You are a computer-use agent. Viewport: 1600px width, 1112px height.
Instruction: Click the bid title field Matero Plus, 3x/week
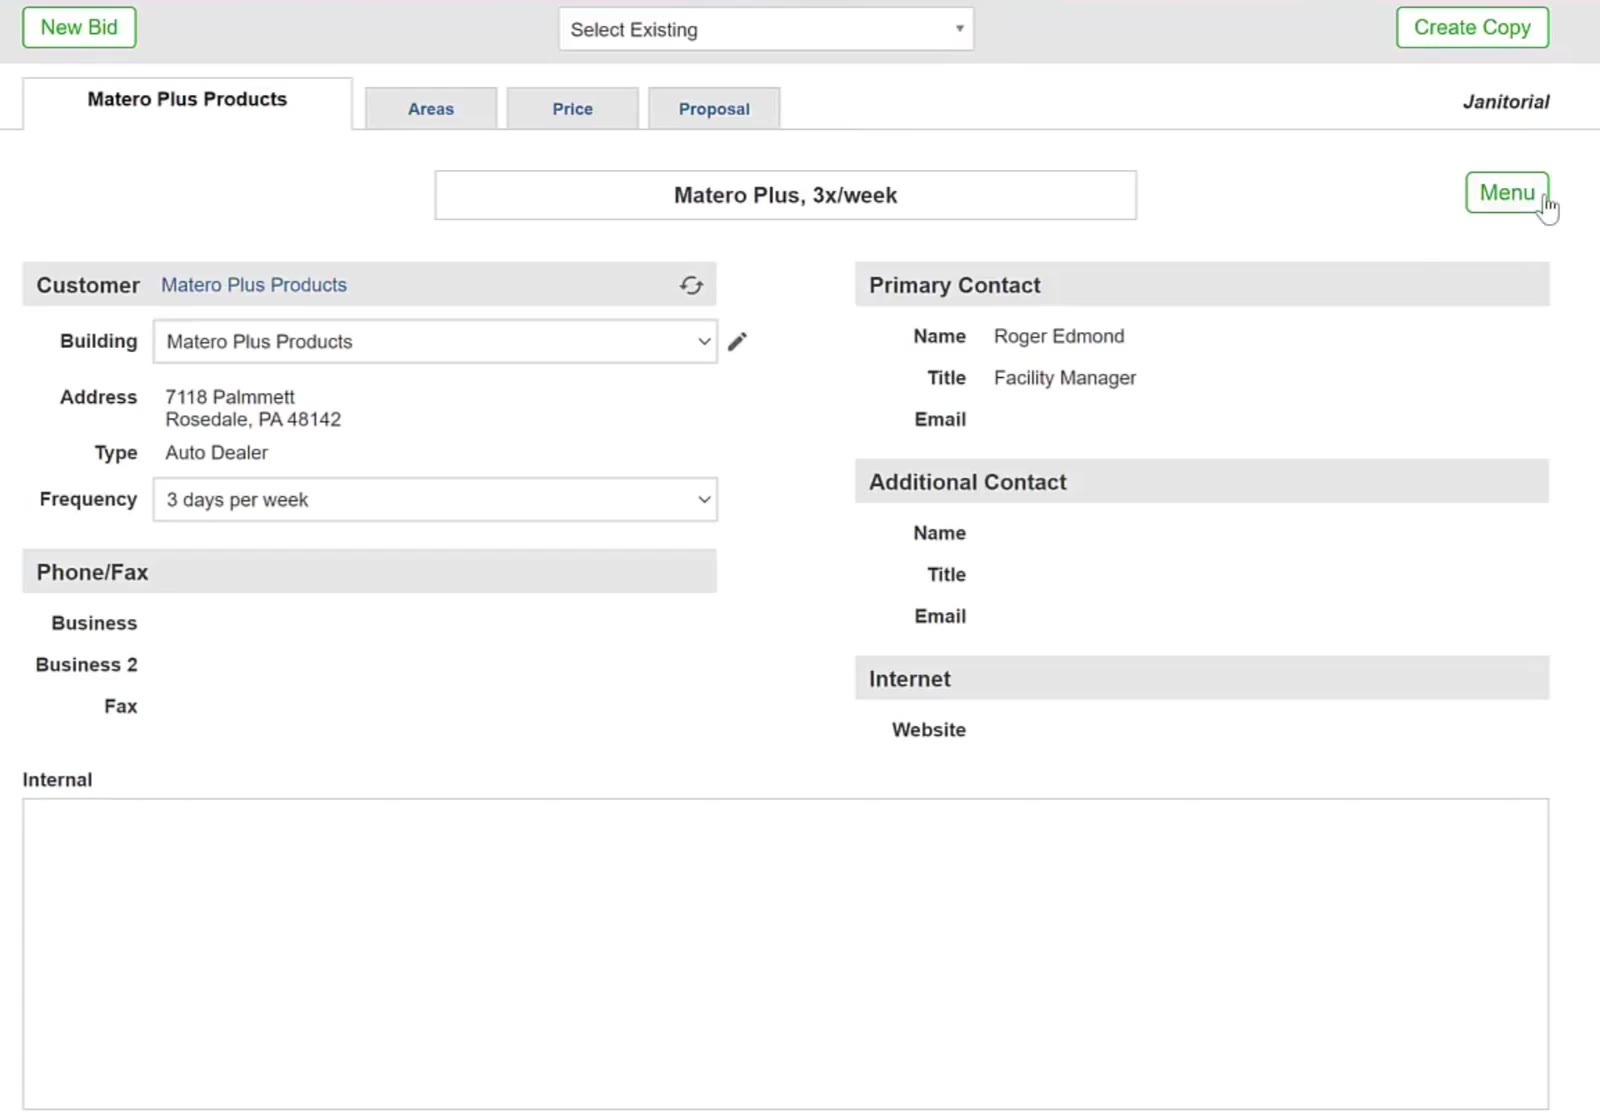tap(785, 195)
